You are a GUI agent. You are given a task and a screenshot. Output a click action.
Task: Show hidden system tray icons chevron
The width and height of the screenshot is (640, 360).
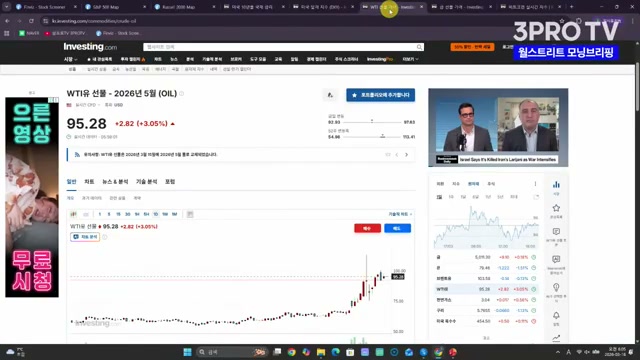click(558, 352)
